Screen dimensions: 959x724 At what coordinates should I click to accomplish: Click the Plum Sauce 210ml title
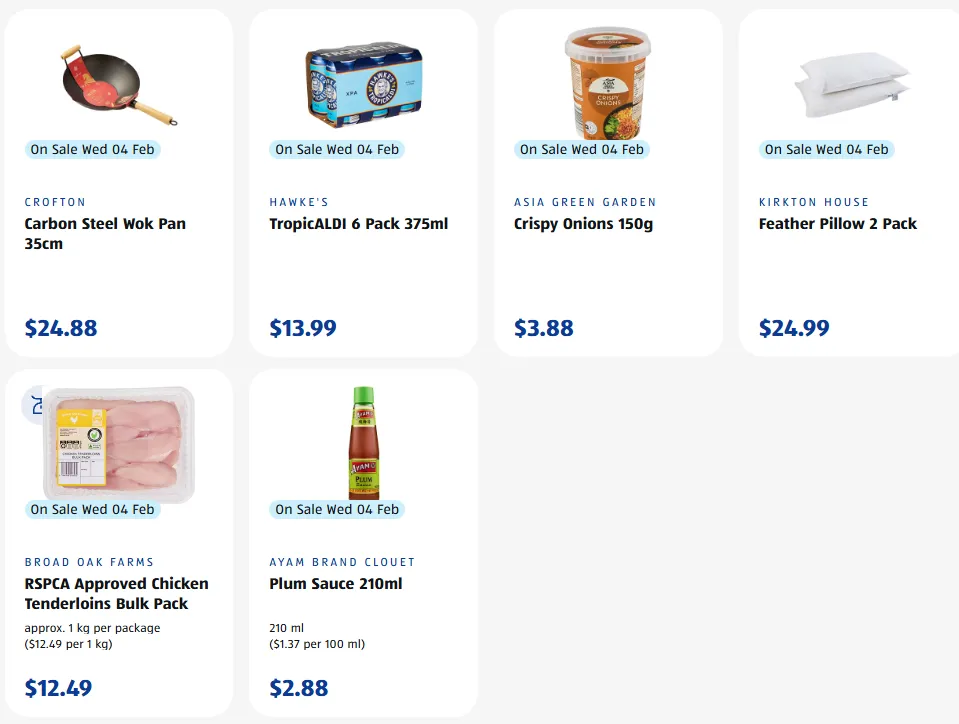coord(335,584)
